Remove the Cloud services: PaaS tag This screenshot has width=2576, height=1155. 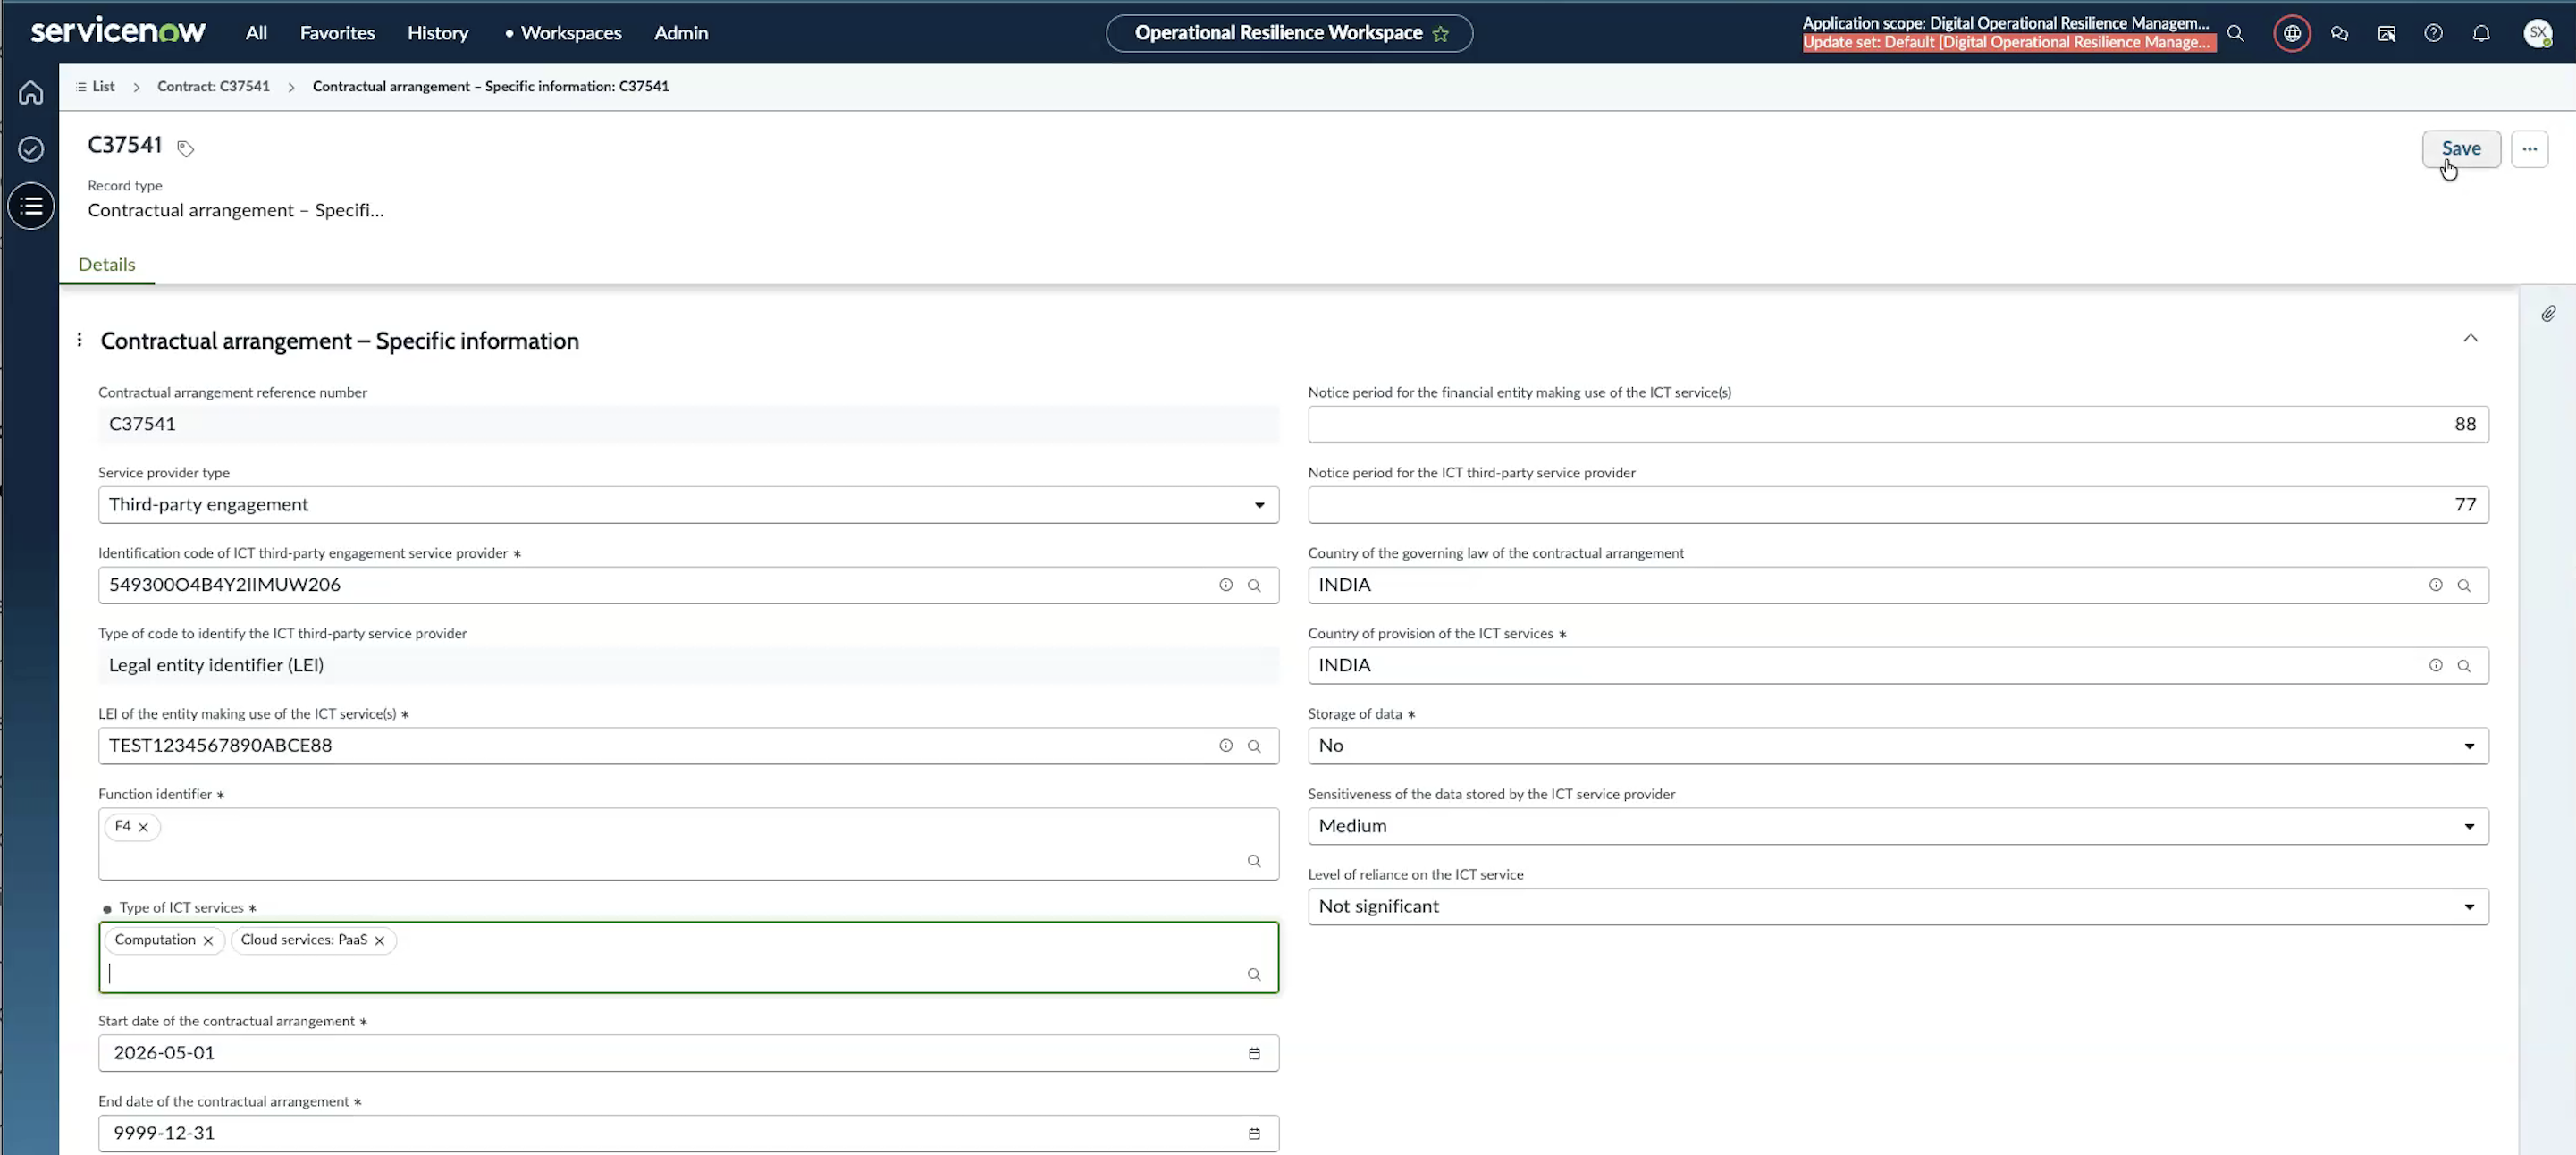pos(379,940)
